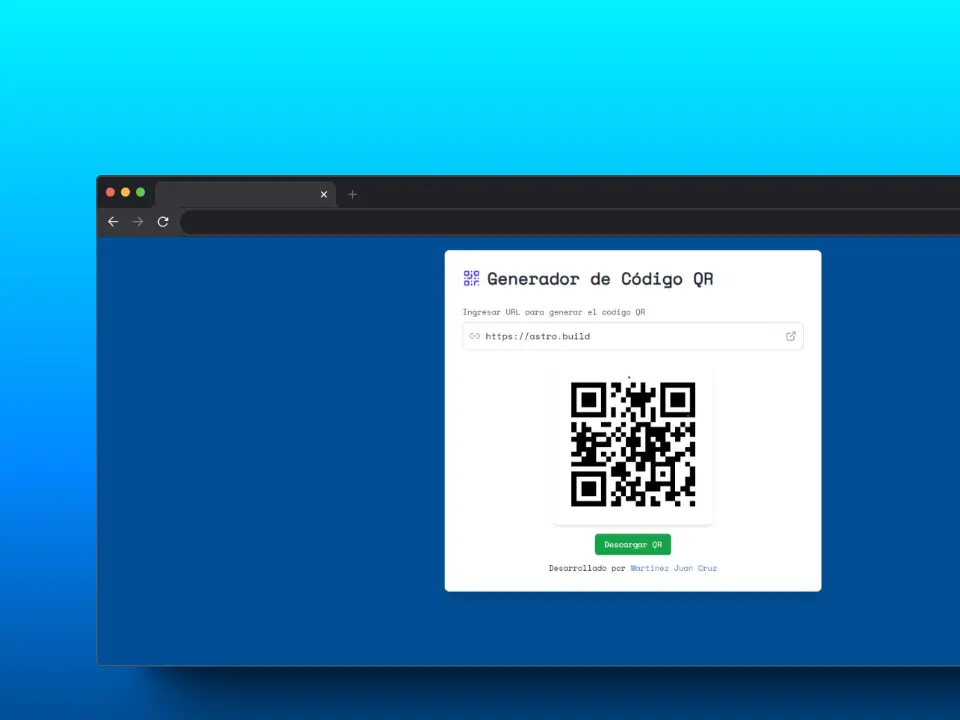The image size is (960, 720).
Task: Open astro.build via the external link icon
Action: [790, 336]
